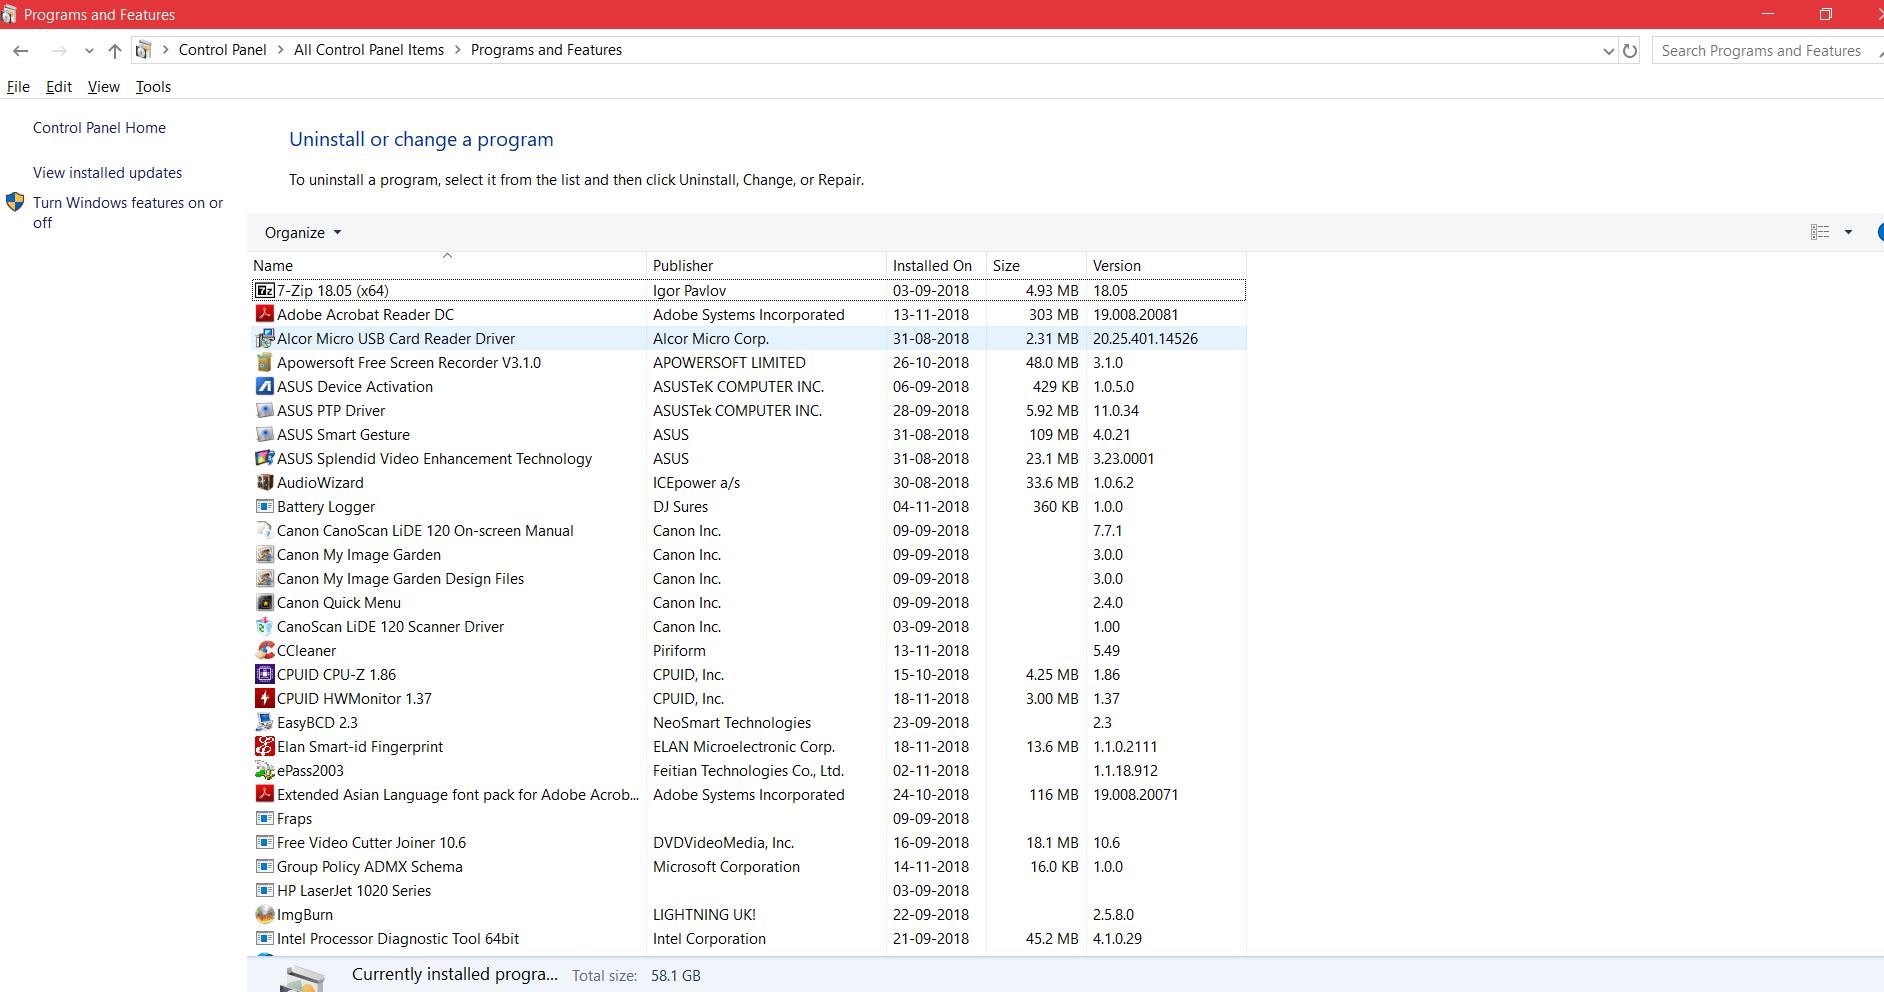Click the AudioWizard icon
Screen dimensions: 1884x992
[x=265, y=482]
